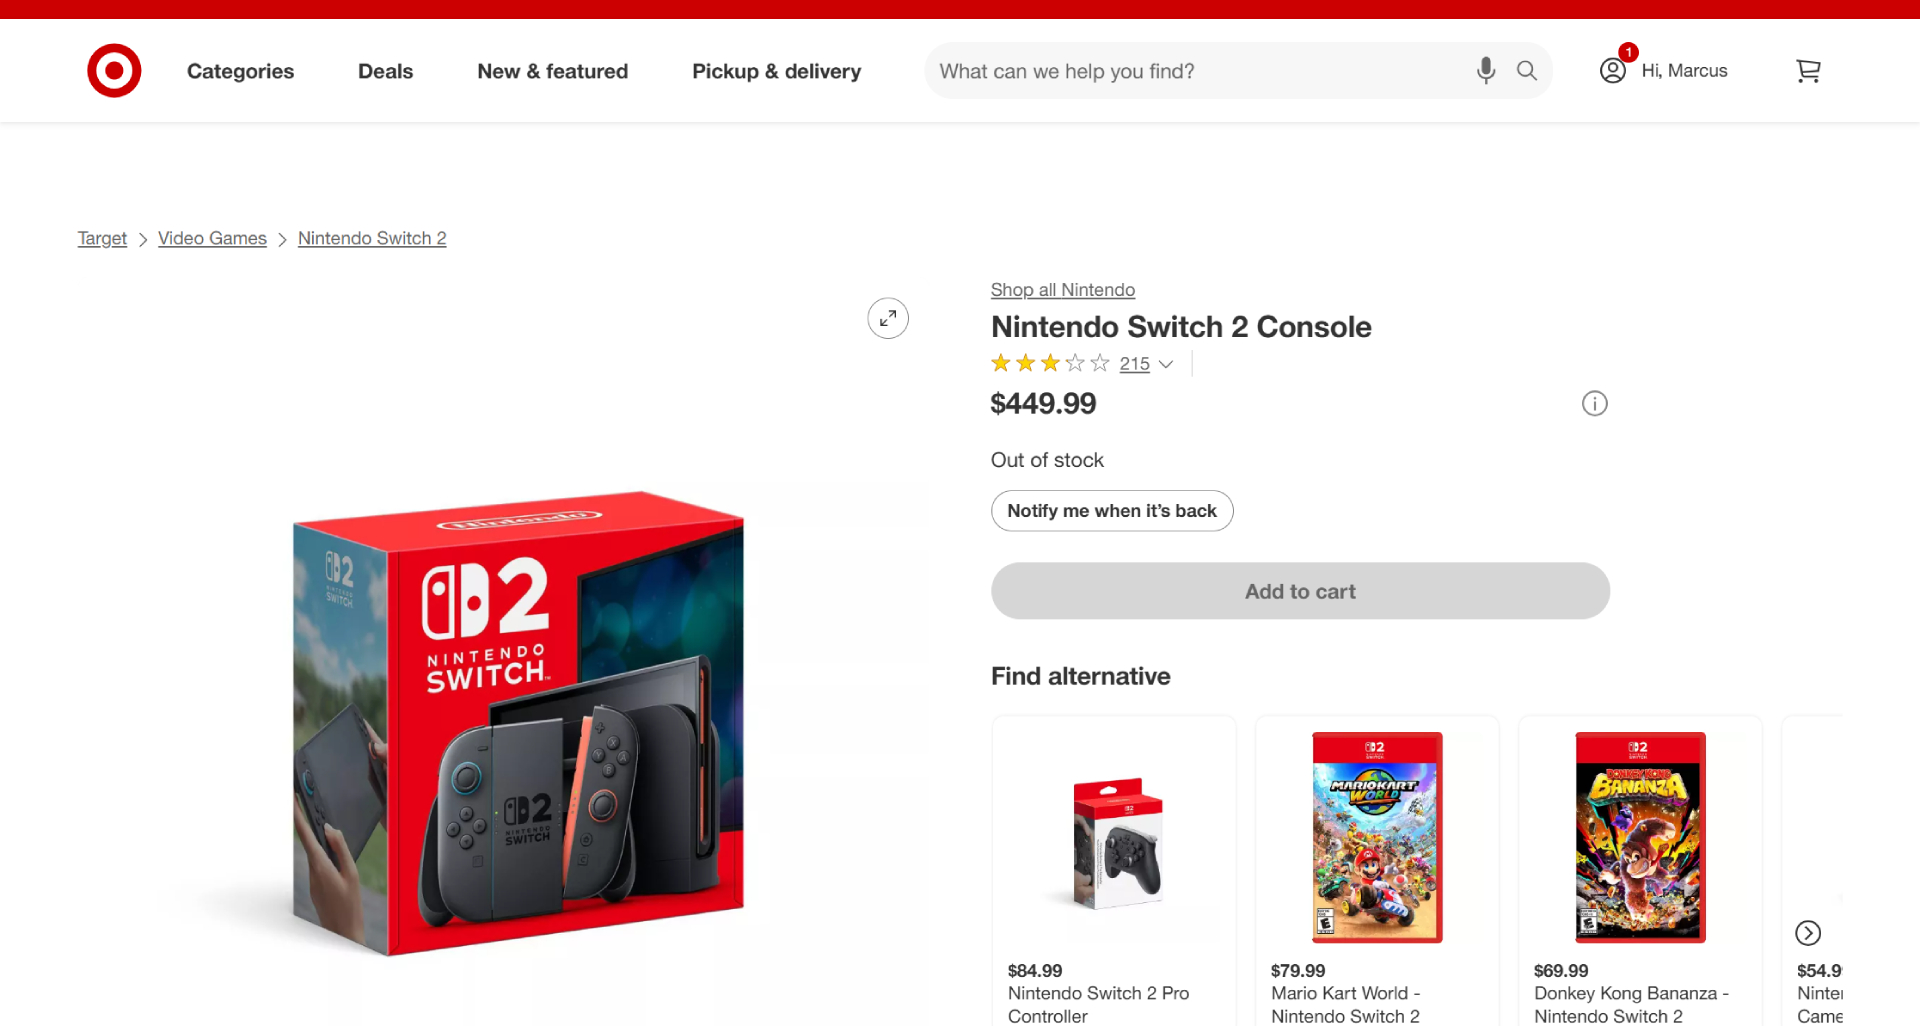Select the Deals menu item

coord(385,71)
